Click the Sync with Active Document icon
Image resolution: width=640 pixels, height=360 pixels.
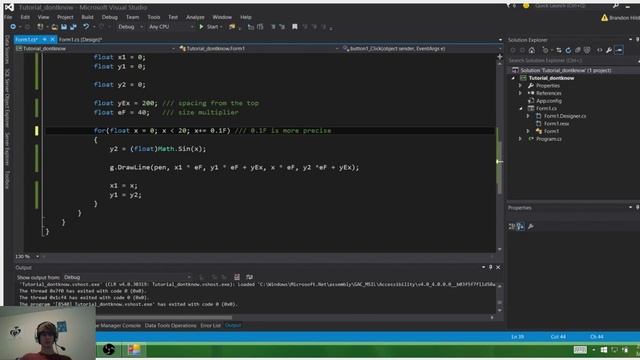559,50
